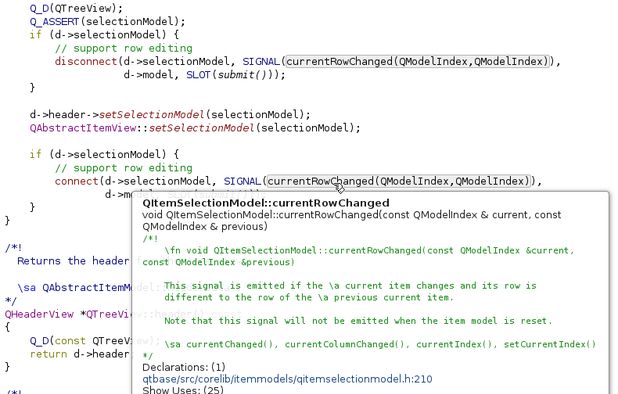Viewport: 618px width, 394px height.
Task: Click 'Note that this signal' line in tooltip
Action: point(358,321)
